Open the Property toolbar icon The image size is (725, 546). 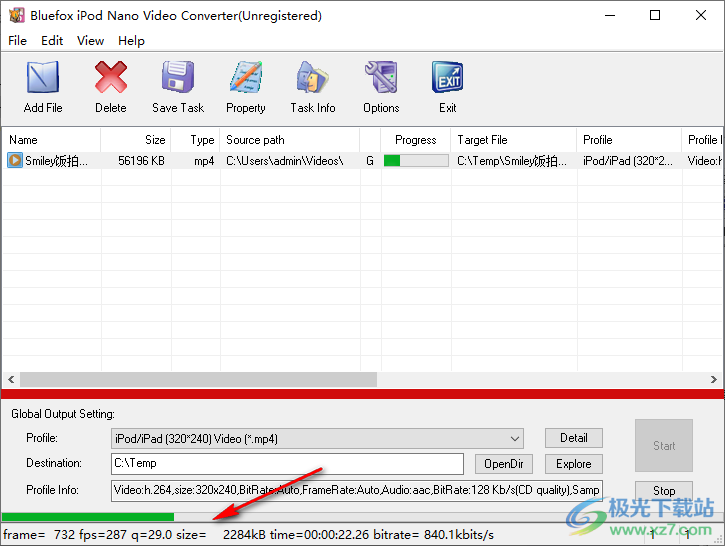pyautogui.click(x=246, y=77)
